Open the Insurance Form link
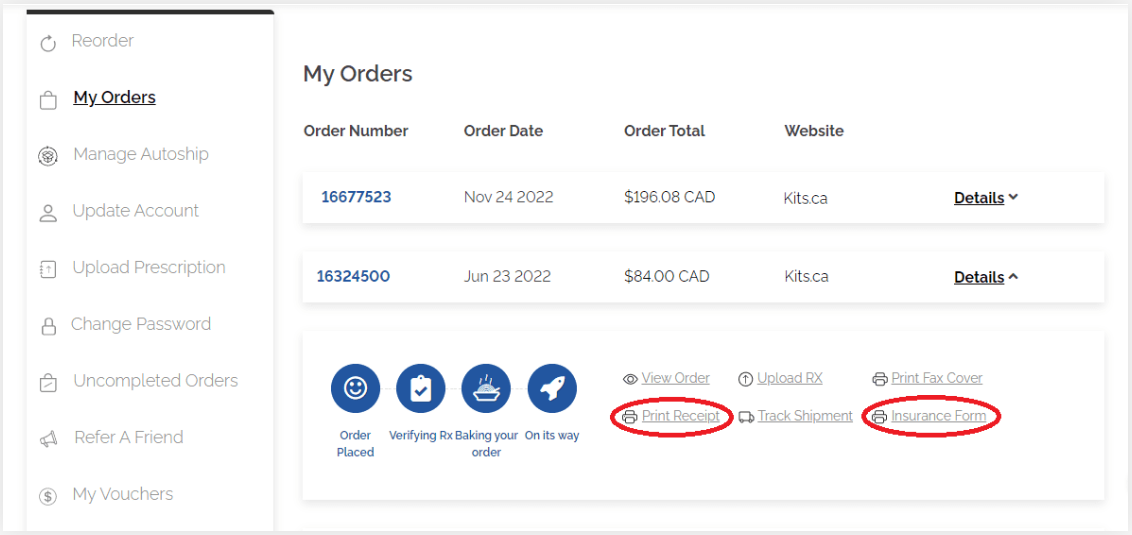 pyautogui.click(x=938, y=416)
